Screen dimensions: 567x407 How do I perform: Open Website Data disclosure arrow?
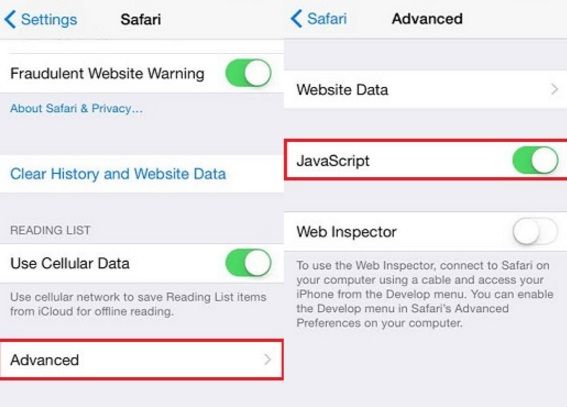(x=555, y=89)
